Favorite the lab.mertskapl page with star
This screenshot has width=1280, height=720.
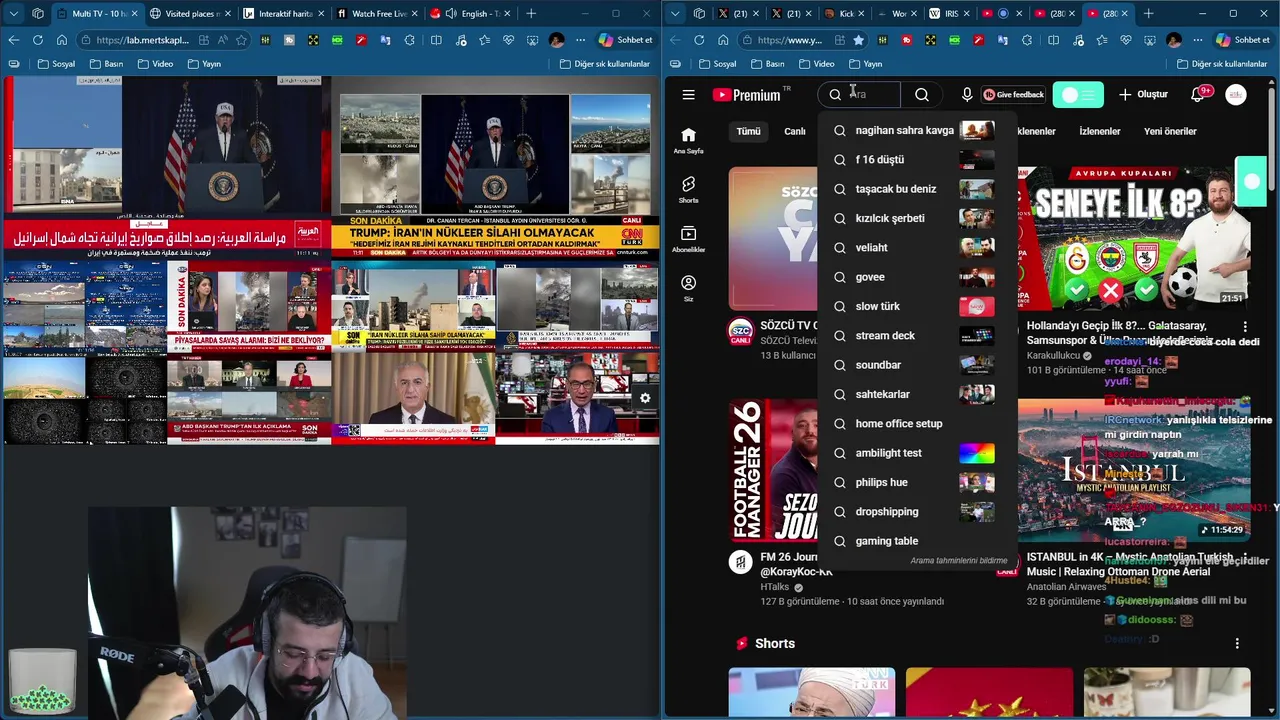click(241, 40)
